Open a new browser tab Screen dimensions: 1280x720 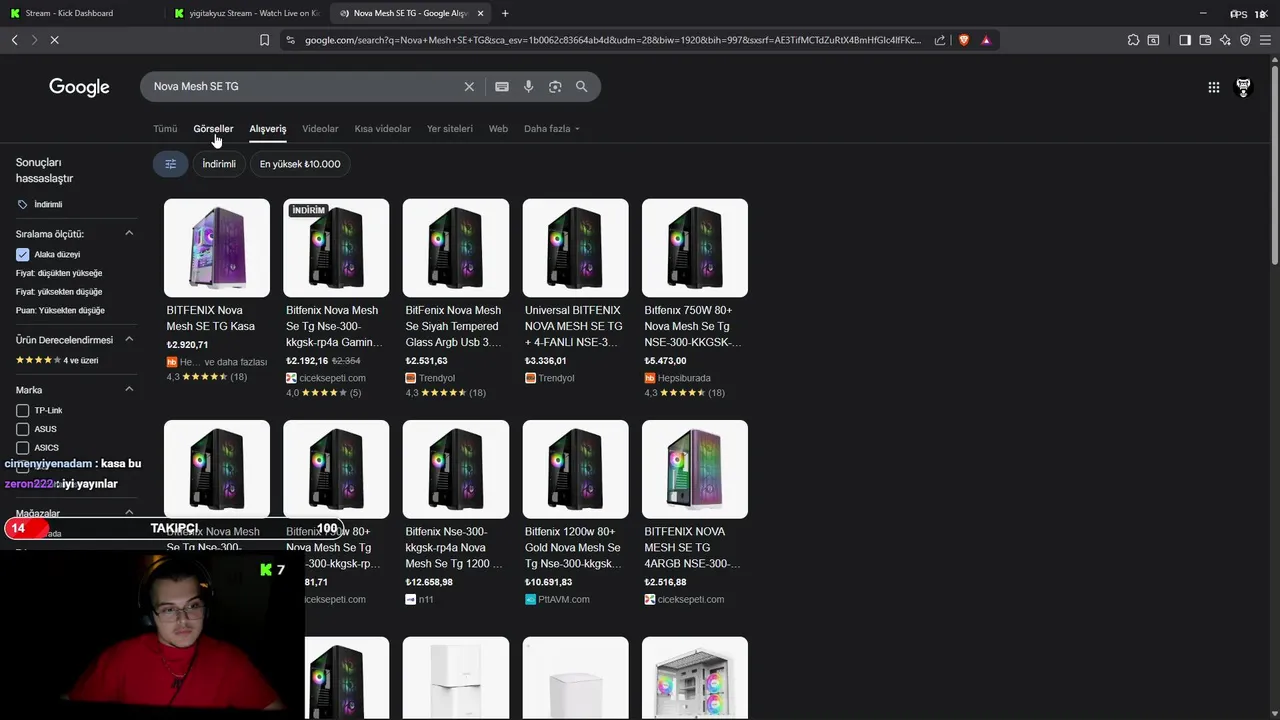[505, 13]
